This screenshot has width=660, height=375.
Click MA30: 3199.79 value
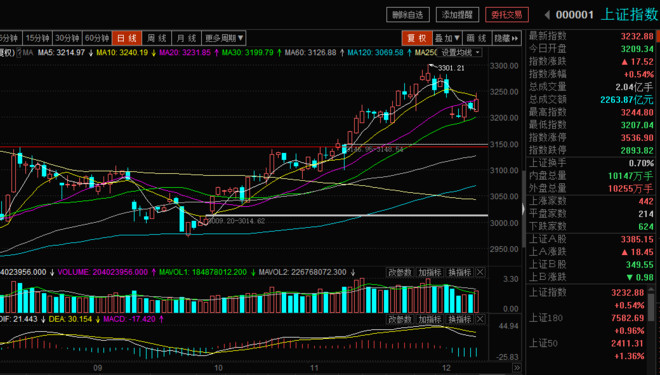click(248, 53)
